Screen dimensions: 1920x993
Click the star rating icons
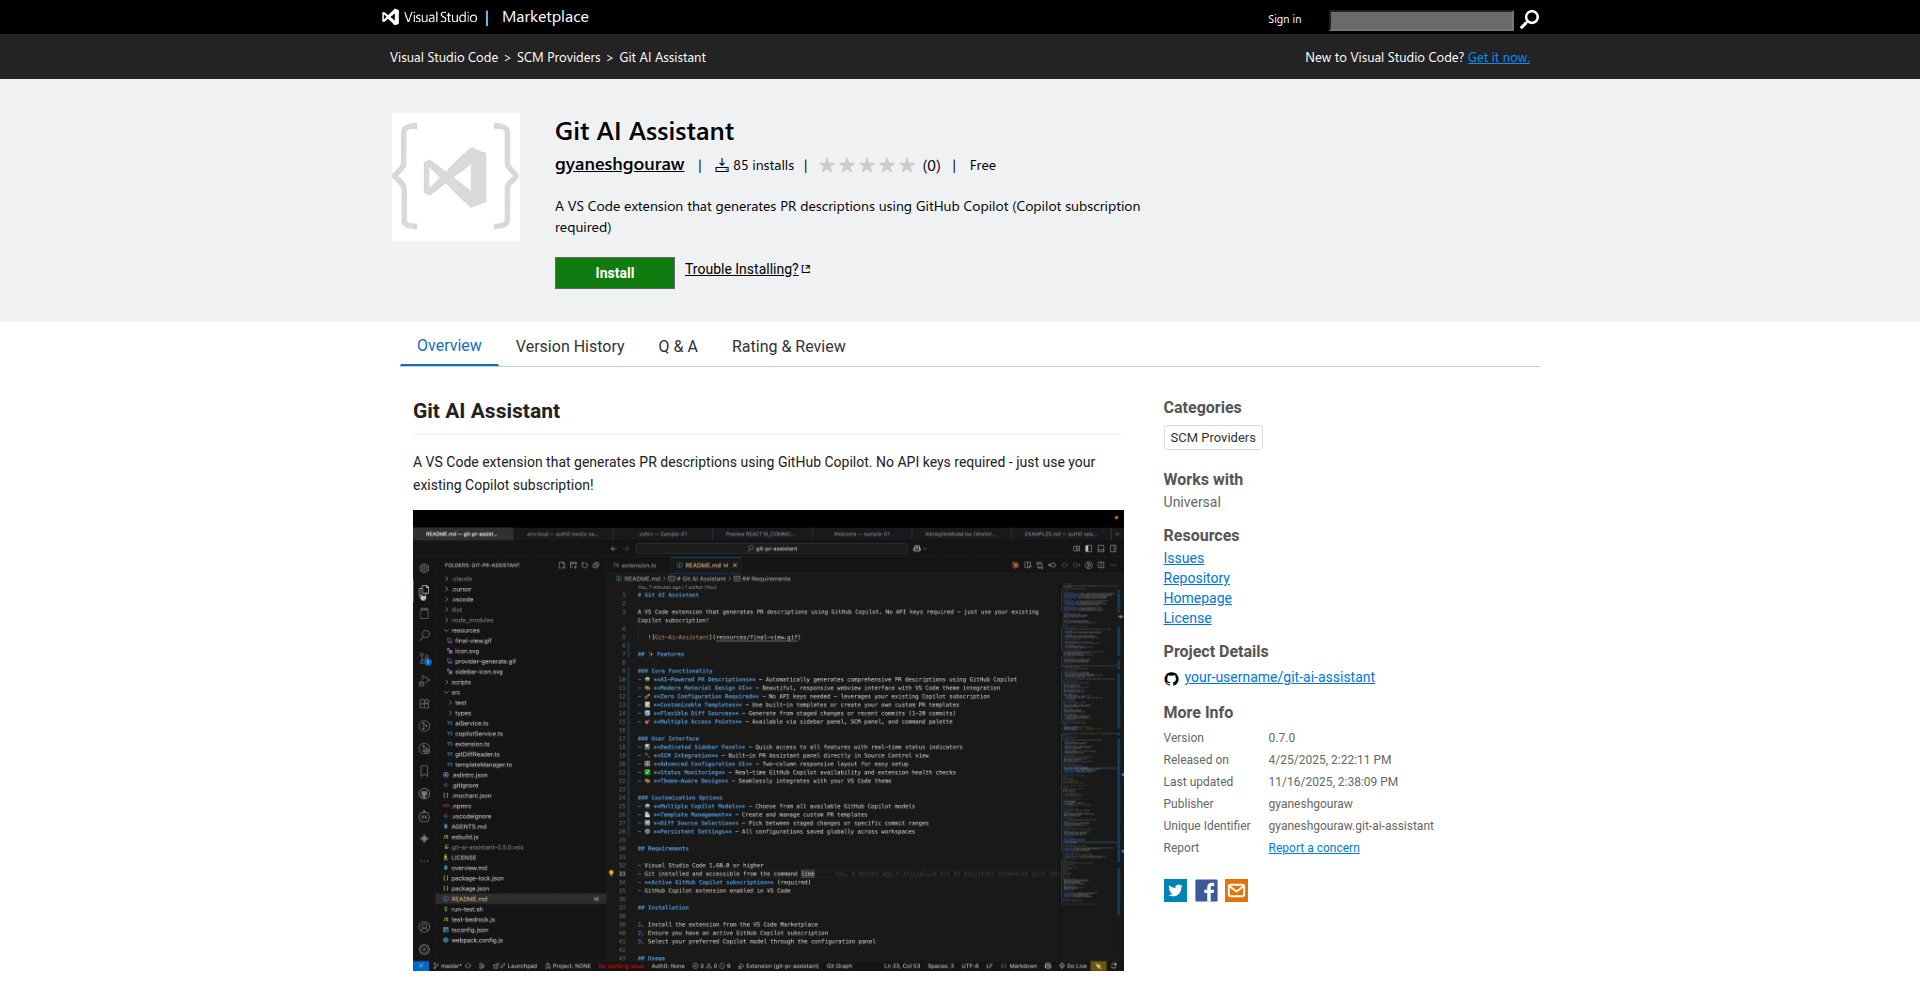[x=866, y=166]
